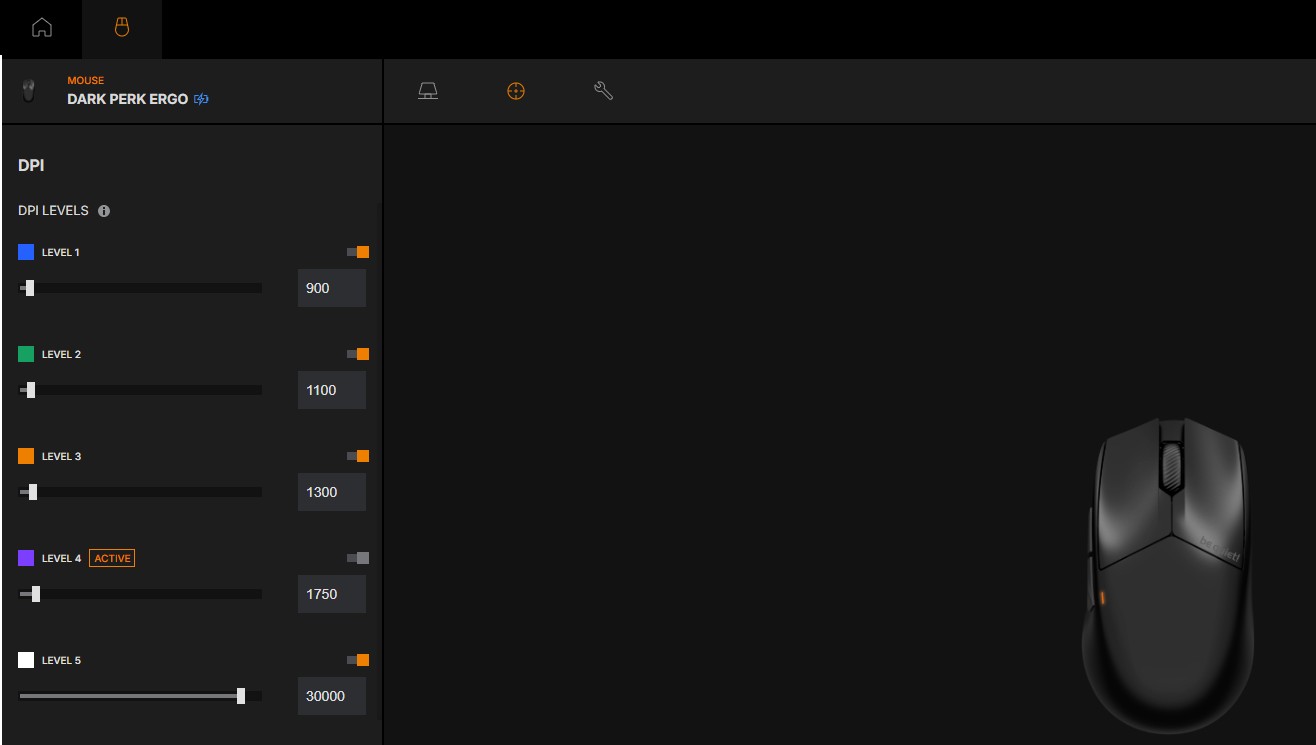Disable DPI Level 1 toggle
The image size is (1316, 745).
pos(358,252)
